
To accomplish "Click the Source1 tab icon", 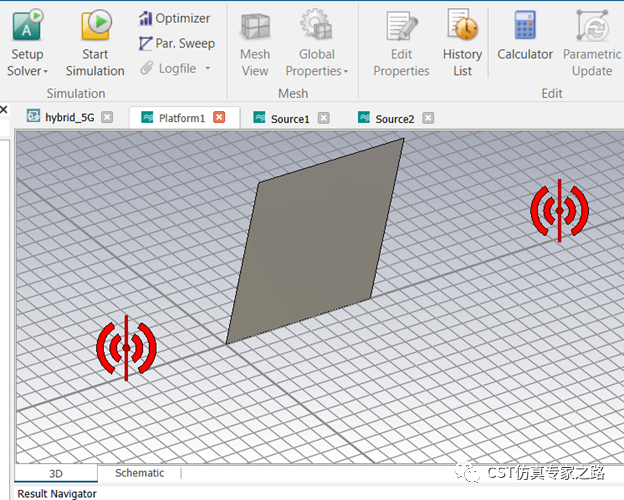I will click(259, 117).
